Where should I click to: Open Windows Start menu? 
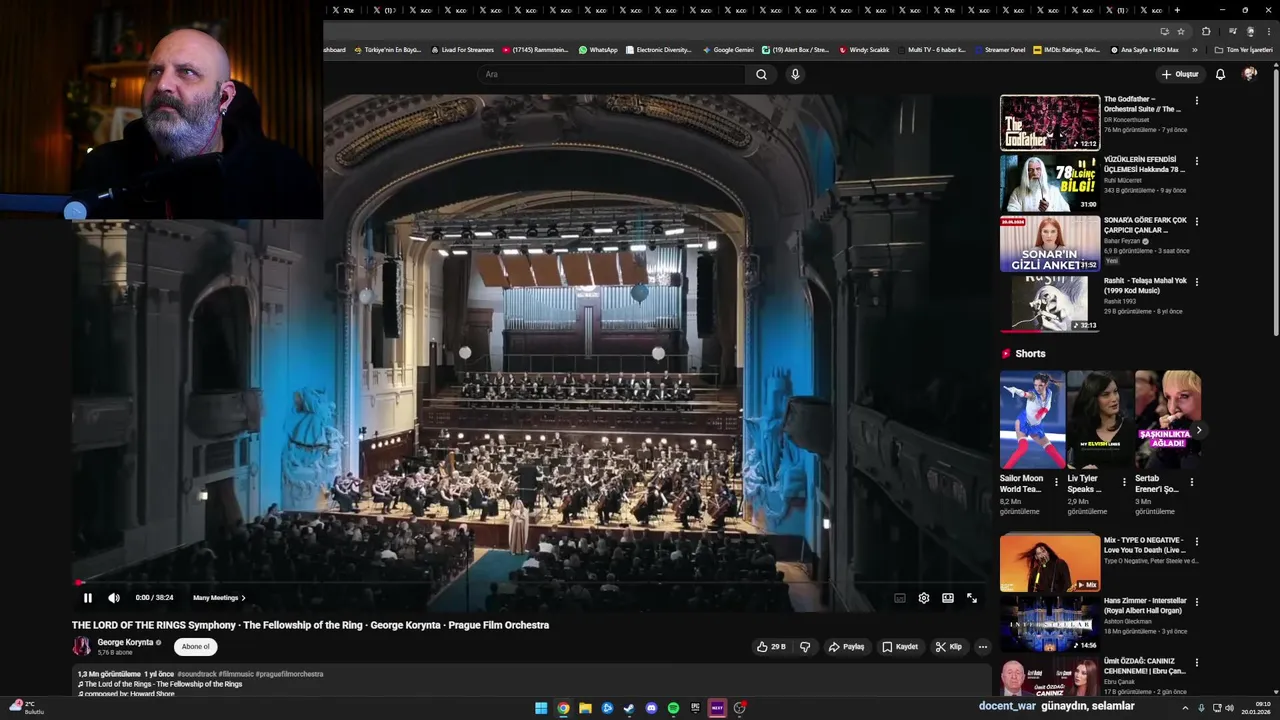point(541,708)
